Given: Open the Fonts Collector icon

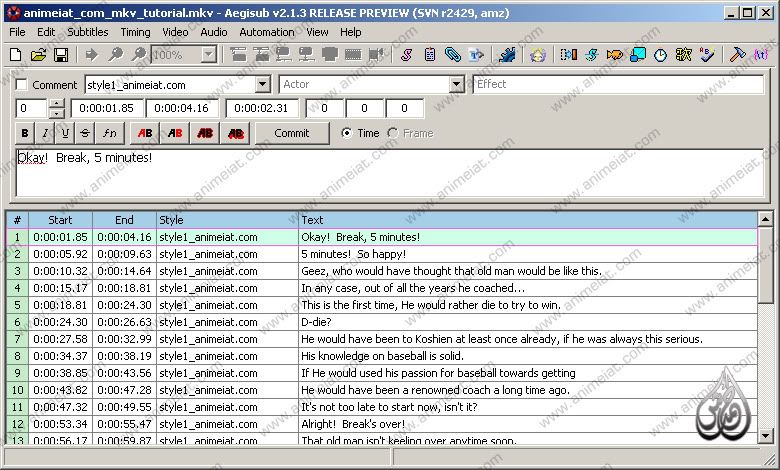Looking at the screenshot, I should tap(476, 55).
